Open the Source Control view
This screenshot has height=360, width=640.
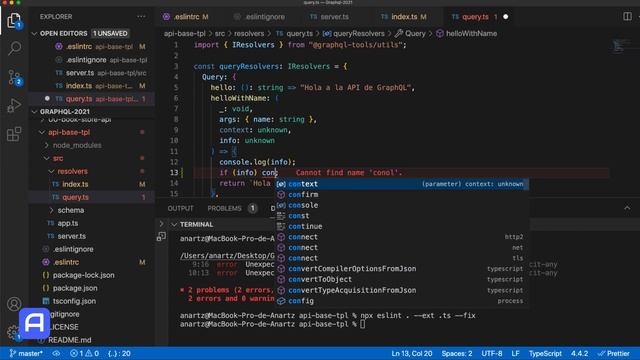click(x=14, y=77)
